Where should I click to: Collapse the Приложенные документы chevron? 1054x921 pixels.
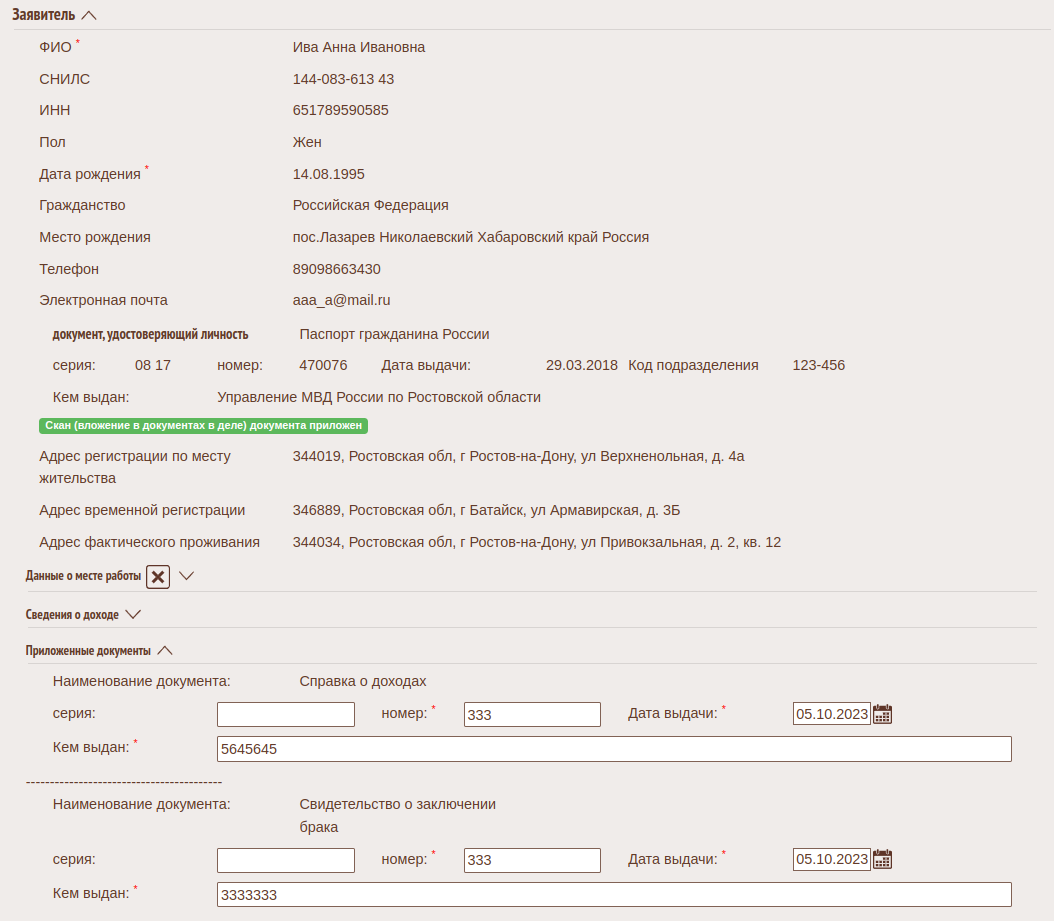point(166,651)
